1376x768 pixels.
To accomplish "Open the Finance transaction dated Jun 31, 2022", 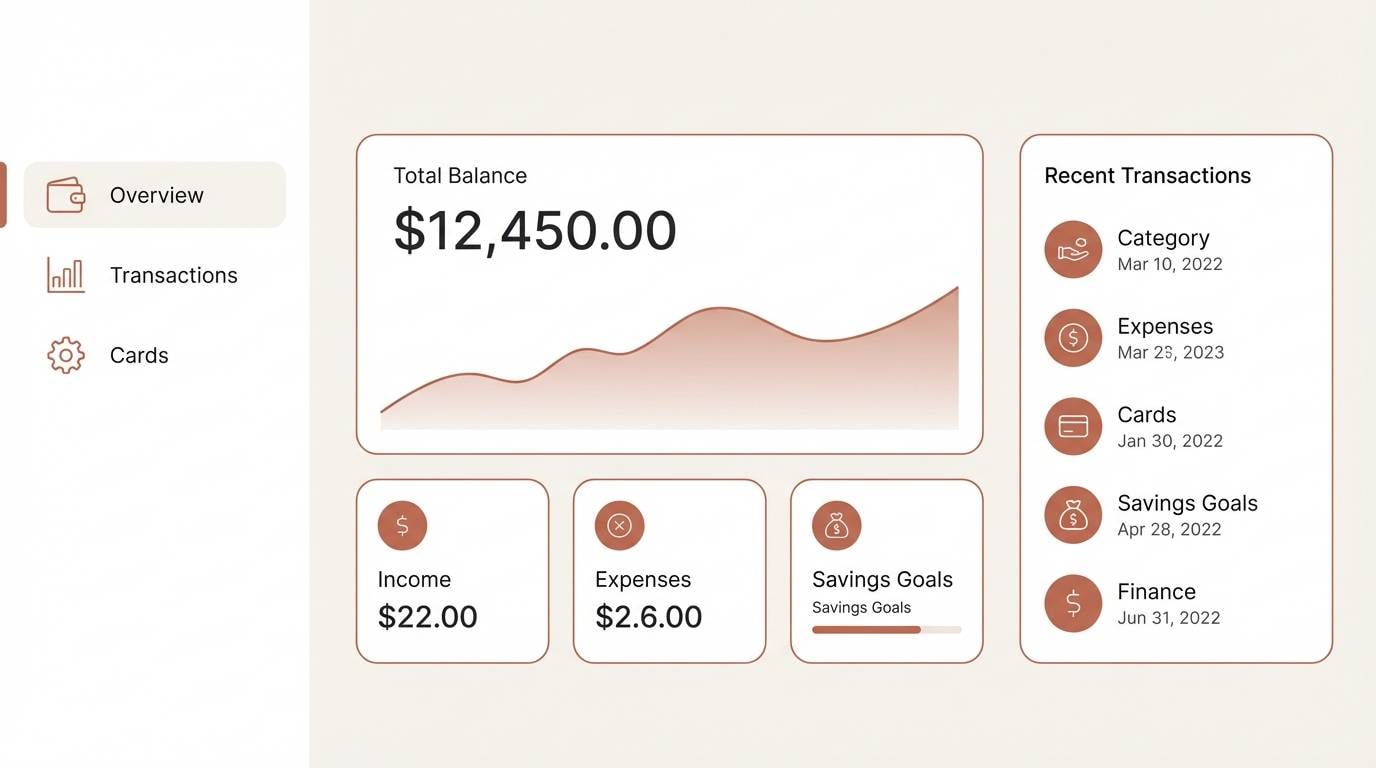I will click(x=1157, y=602).
